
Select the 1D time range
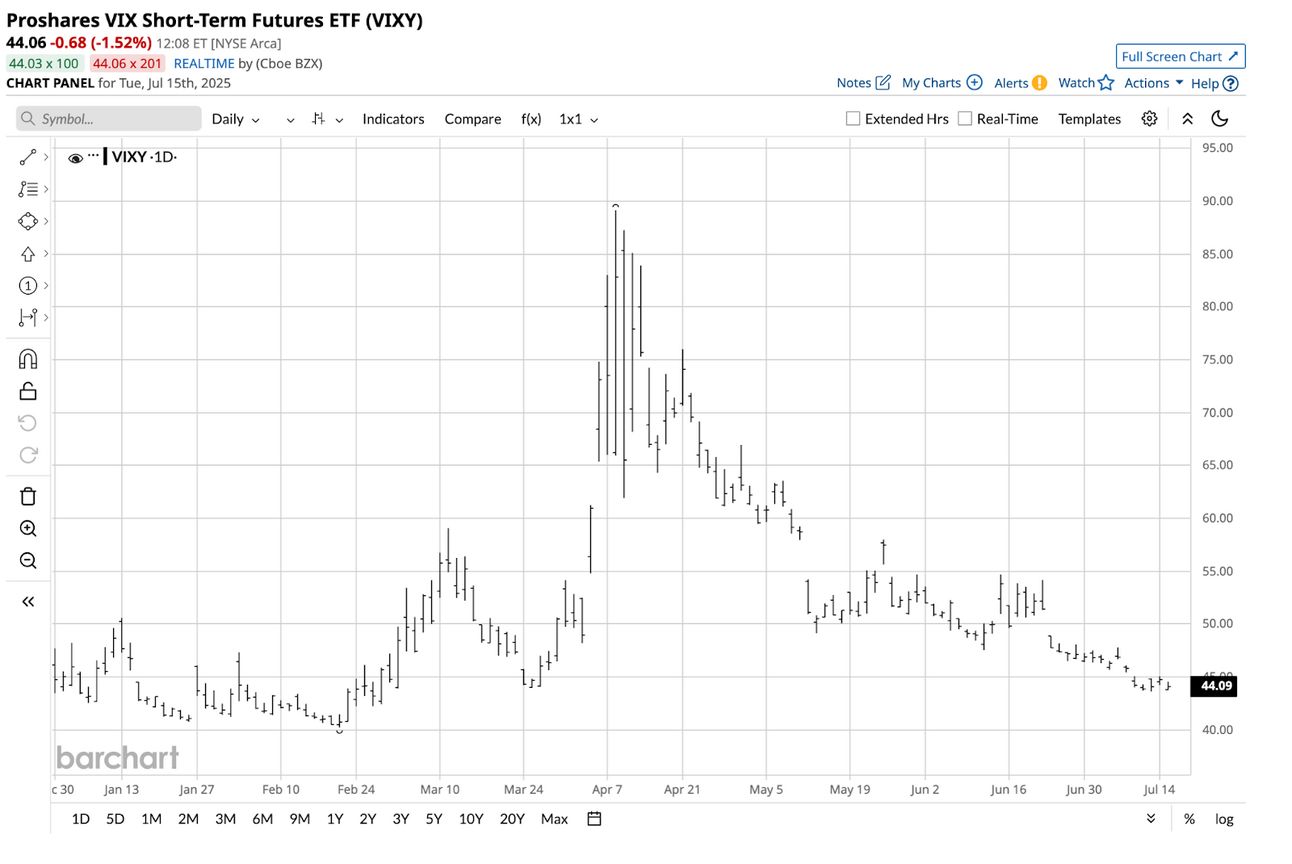click(80, 819)
